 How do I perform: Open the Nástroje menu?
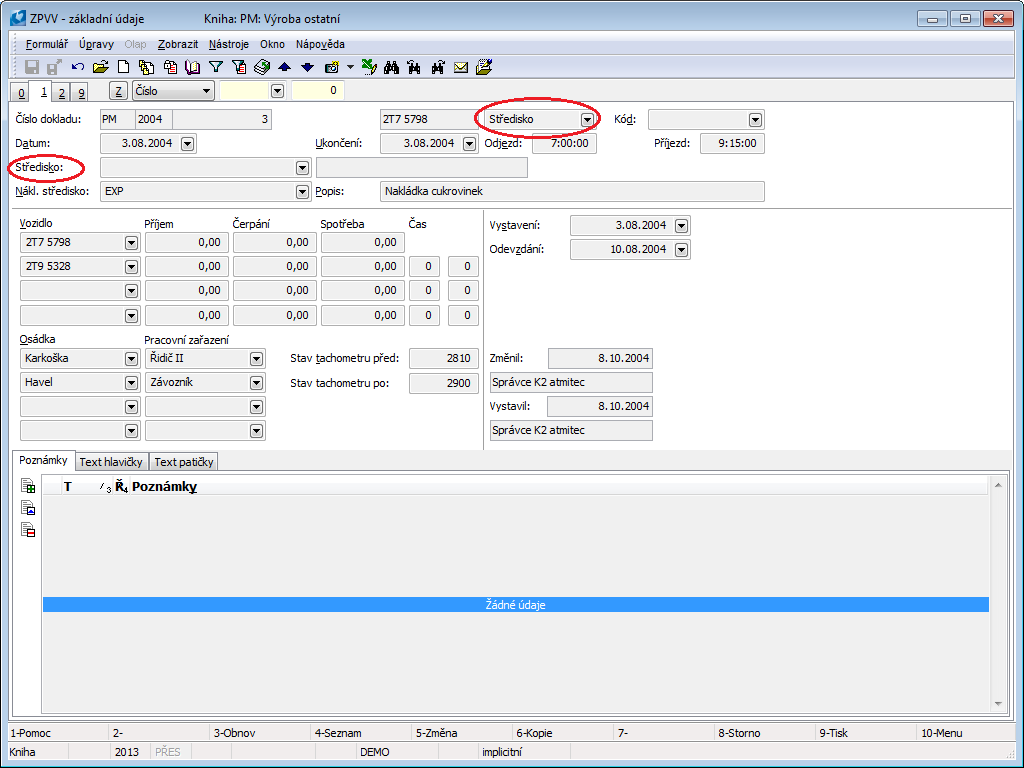pyautogui.click(x=229, y=44)
